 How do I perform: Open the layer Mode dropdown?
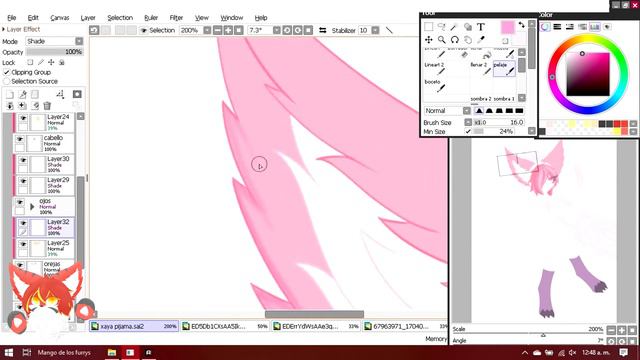79,41
